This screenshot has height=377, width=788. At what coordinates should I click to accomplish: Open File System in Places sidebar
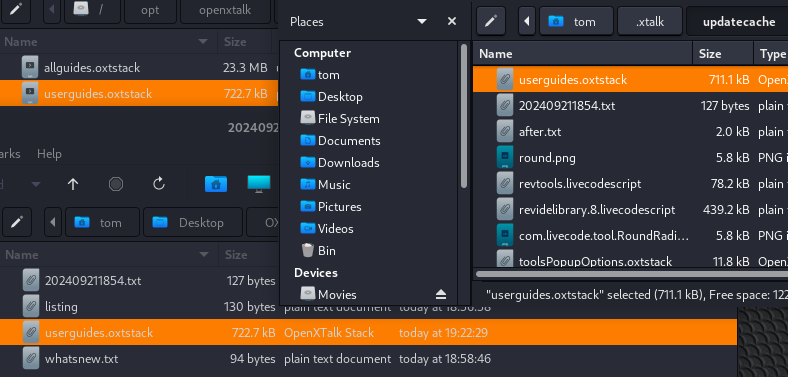pyautogui.click(x=340, y=119)
